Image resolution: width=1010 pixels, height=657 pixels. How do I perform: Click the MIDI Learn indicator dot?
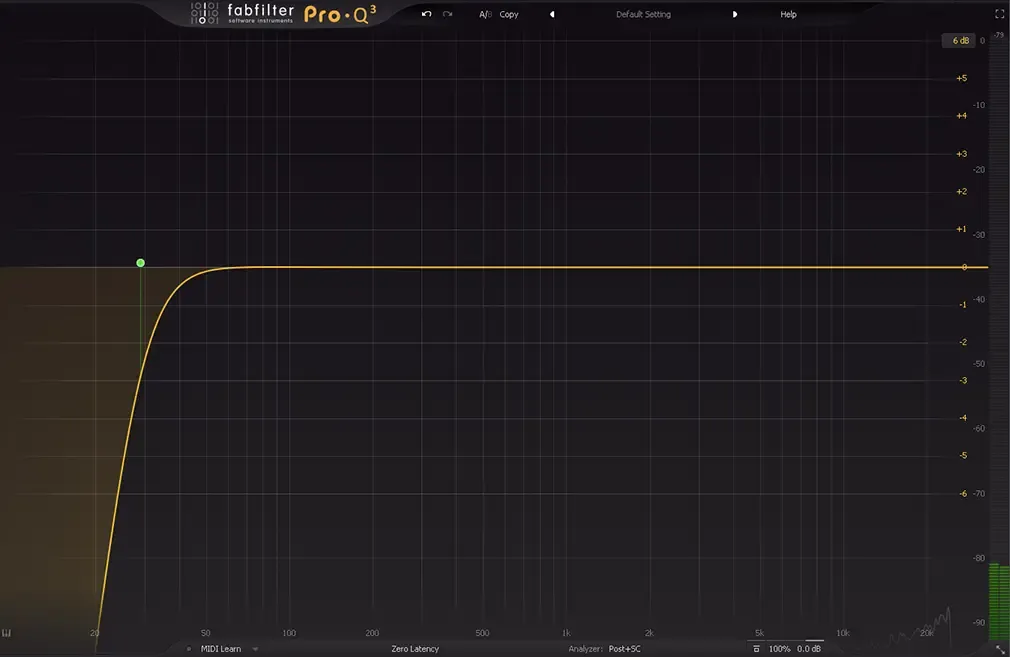tap(189, 649)
